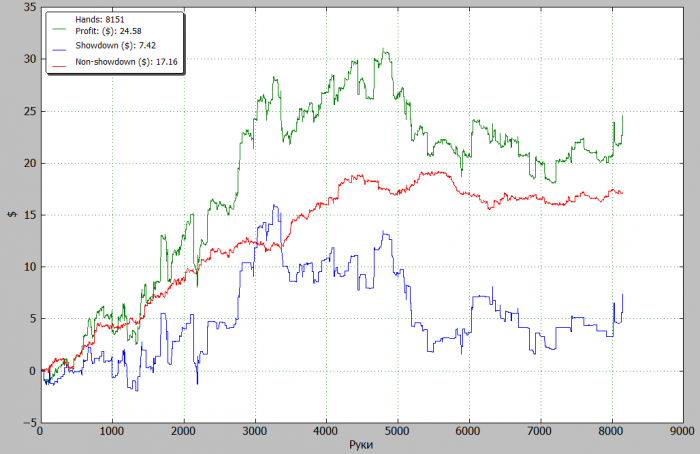700x454 pixels.
Task: Click the y-axis tick value 5
Action: click(33, 319)
